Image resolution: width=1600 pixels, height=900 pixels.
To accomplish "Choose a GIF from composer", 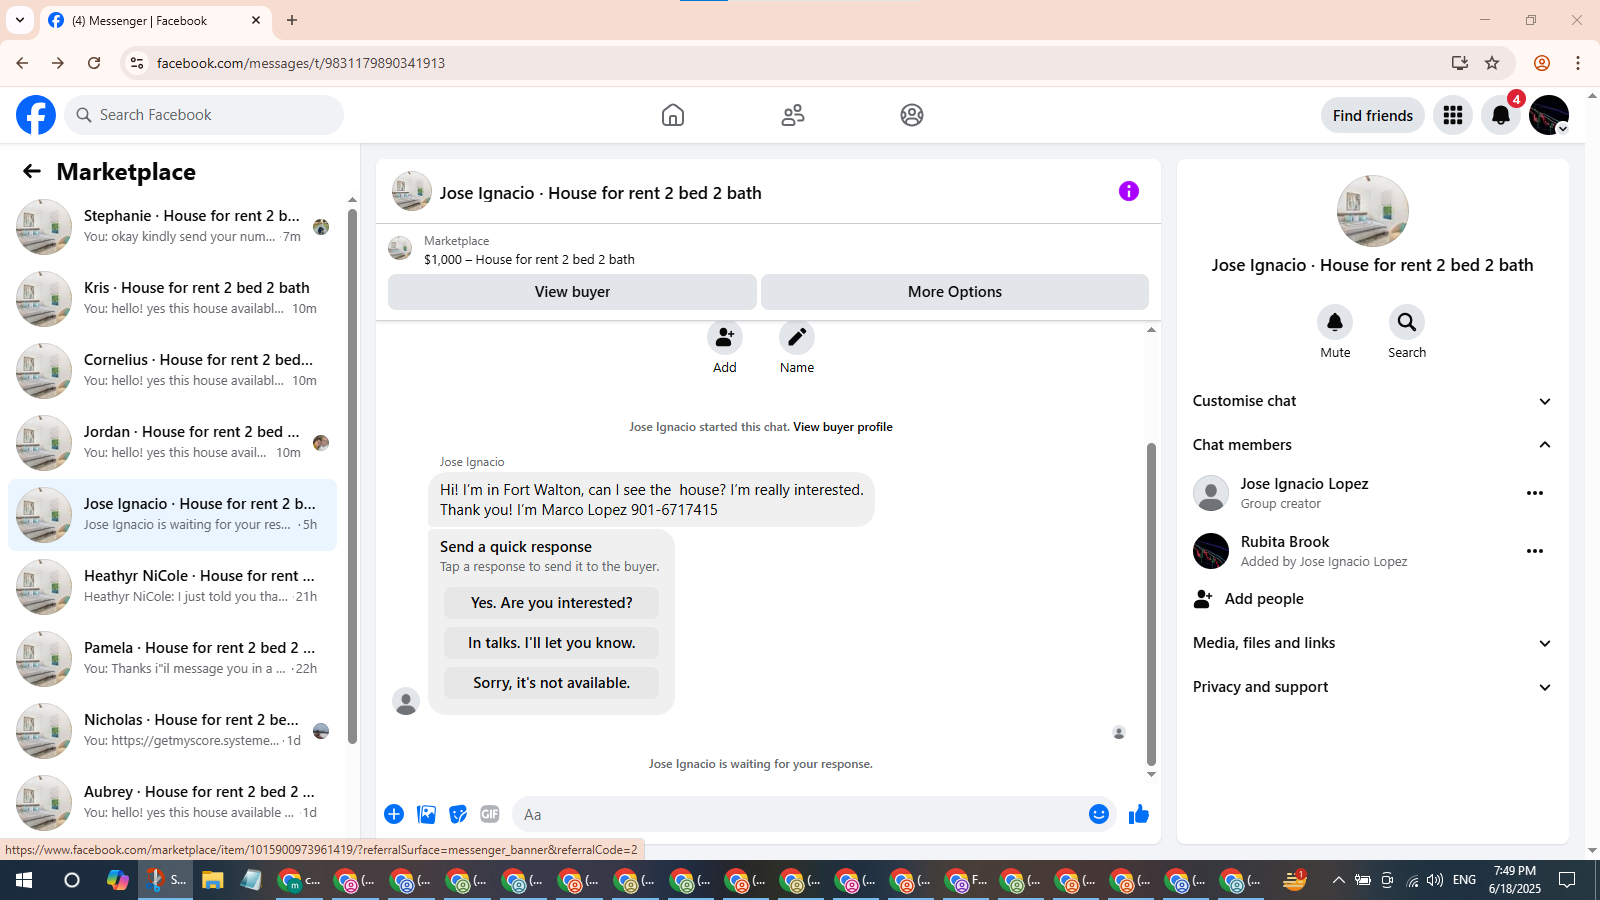I will click(490, 814).
